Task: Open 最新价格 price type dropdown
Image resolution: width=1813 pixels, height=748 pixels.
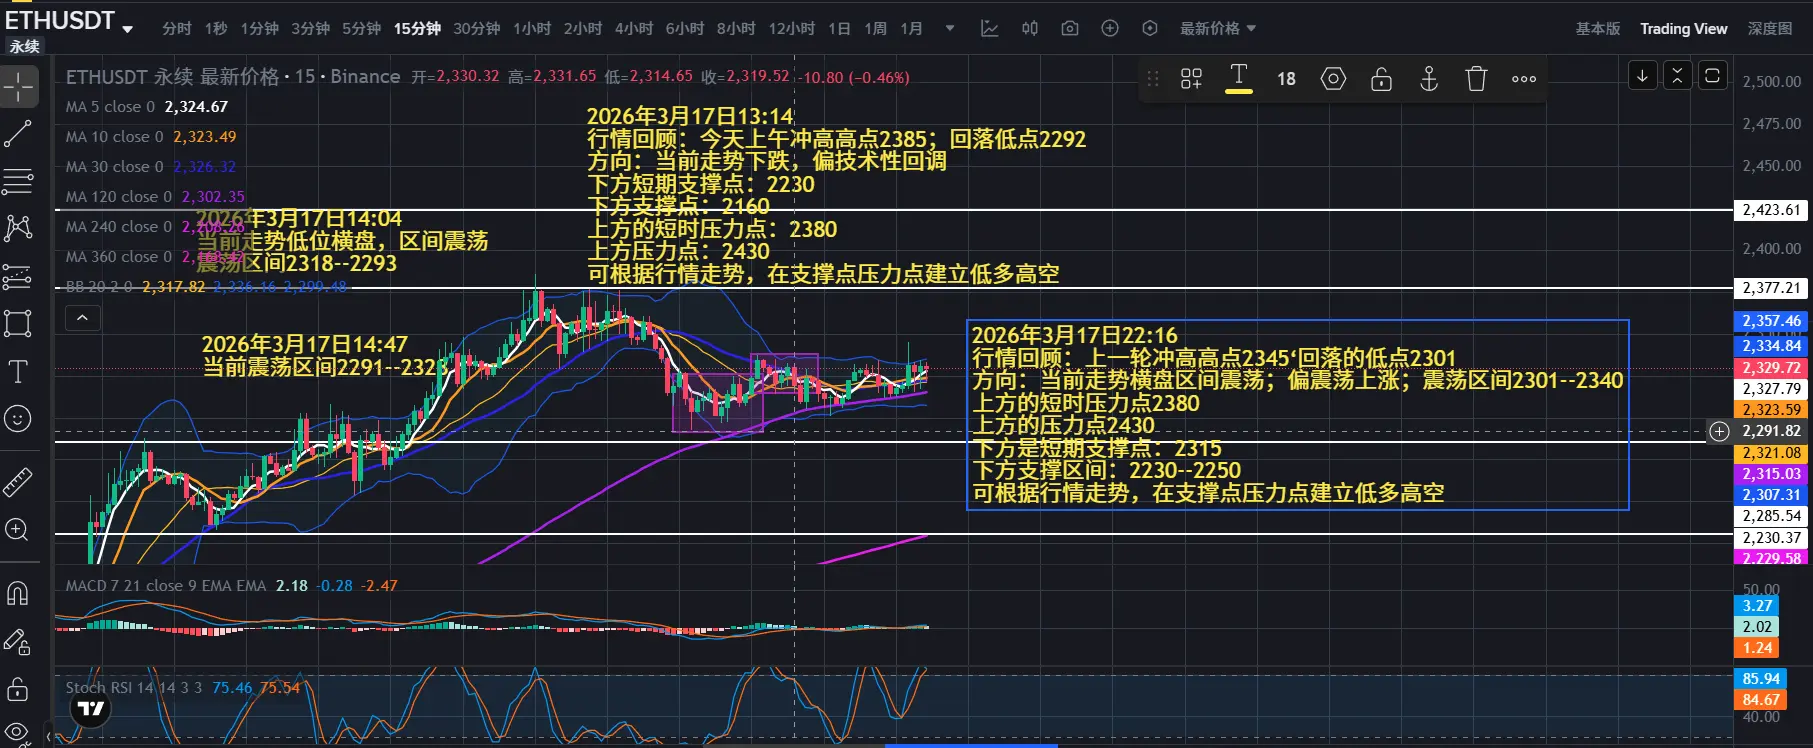Action: tap(1218, 29)
